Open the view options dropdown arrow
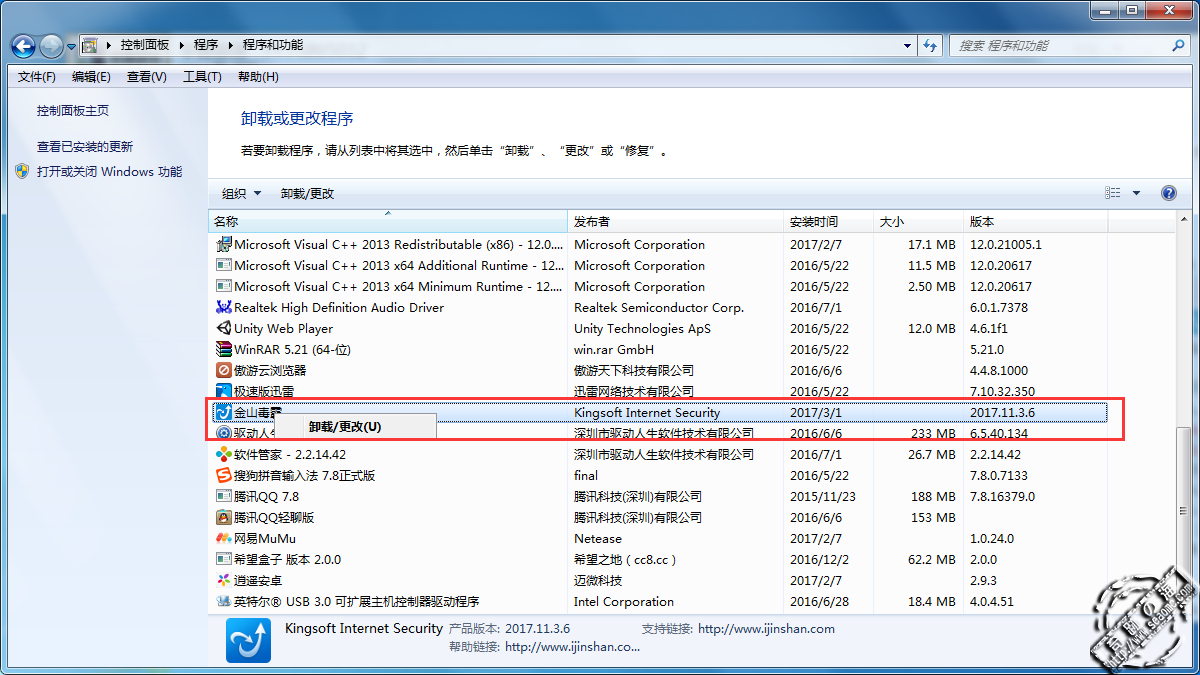This screenshot has width=1200, height=675. 1136,194
